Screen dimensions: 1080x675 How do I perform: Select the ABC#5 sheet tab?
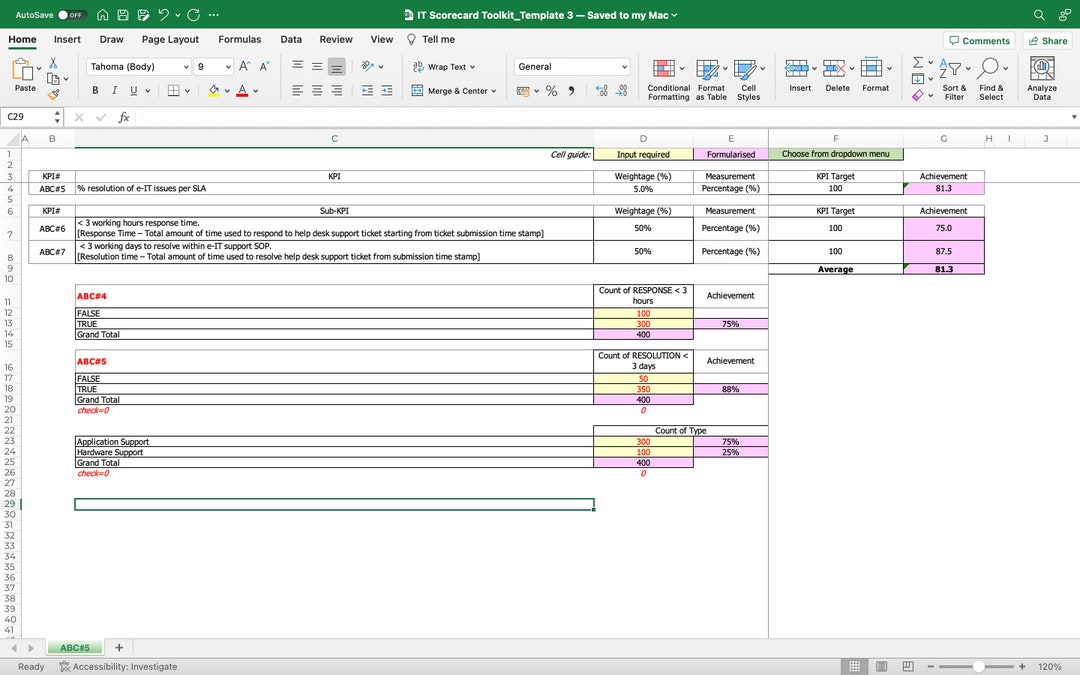[74, 647]
